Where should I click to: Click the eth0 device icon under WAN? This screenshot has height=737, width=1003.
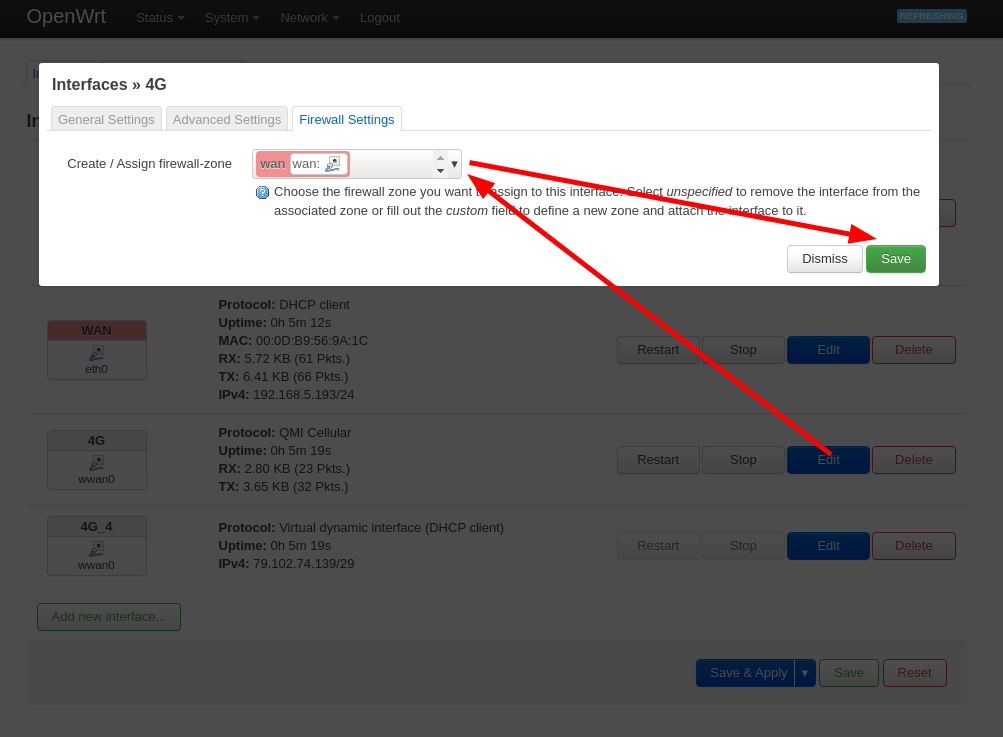(97, 353)
